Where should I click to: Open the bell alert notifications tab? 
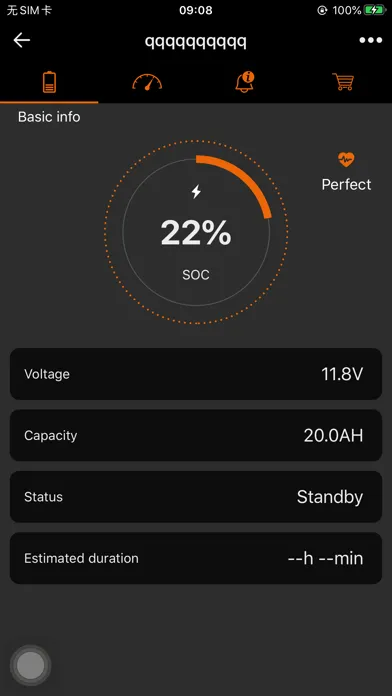point(245,82)
